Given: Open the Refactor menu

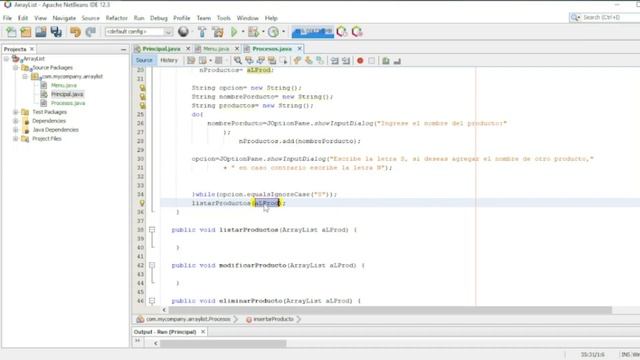Looking at the screenshot, I should click(x=117, y=18).
